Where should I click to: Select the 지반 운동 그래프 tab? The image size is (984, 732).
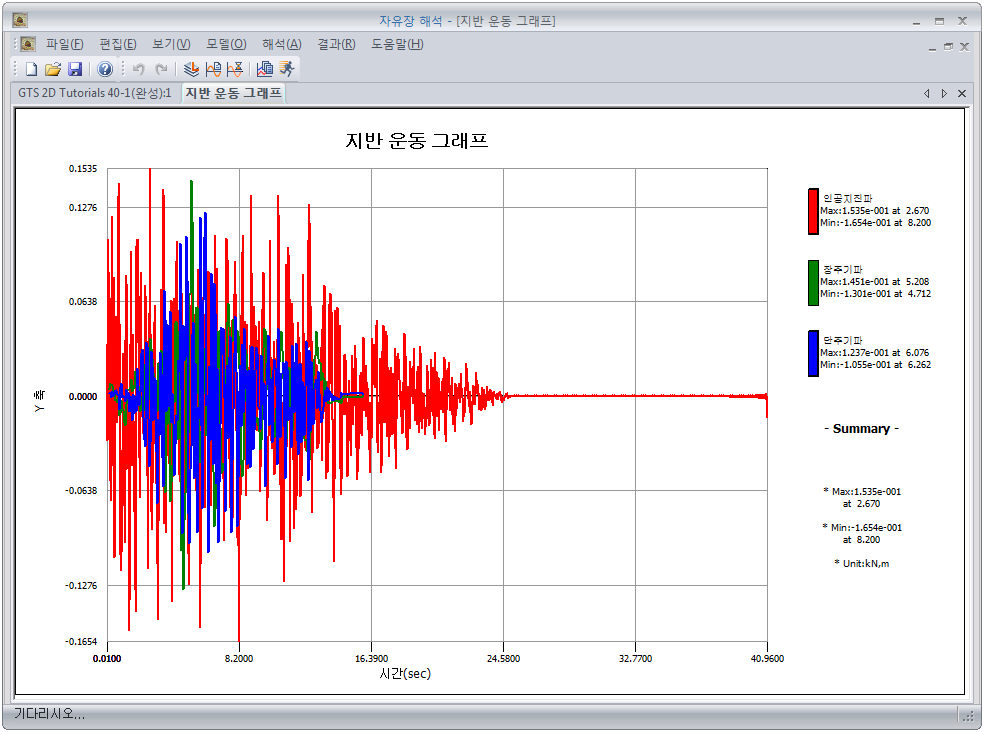tap(233, 93)
